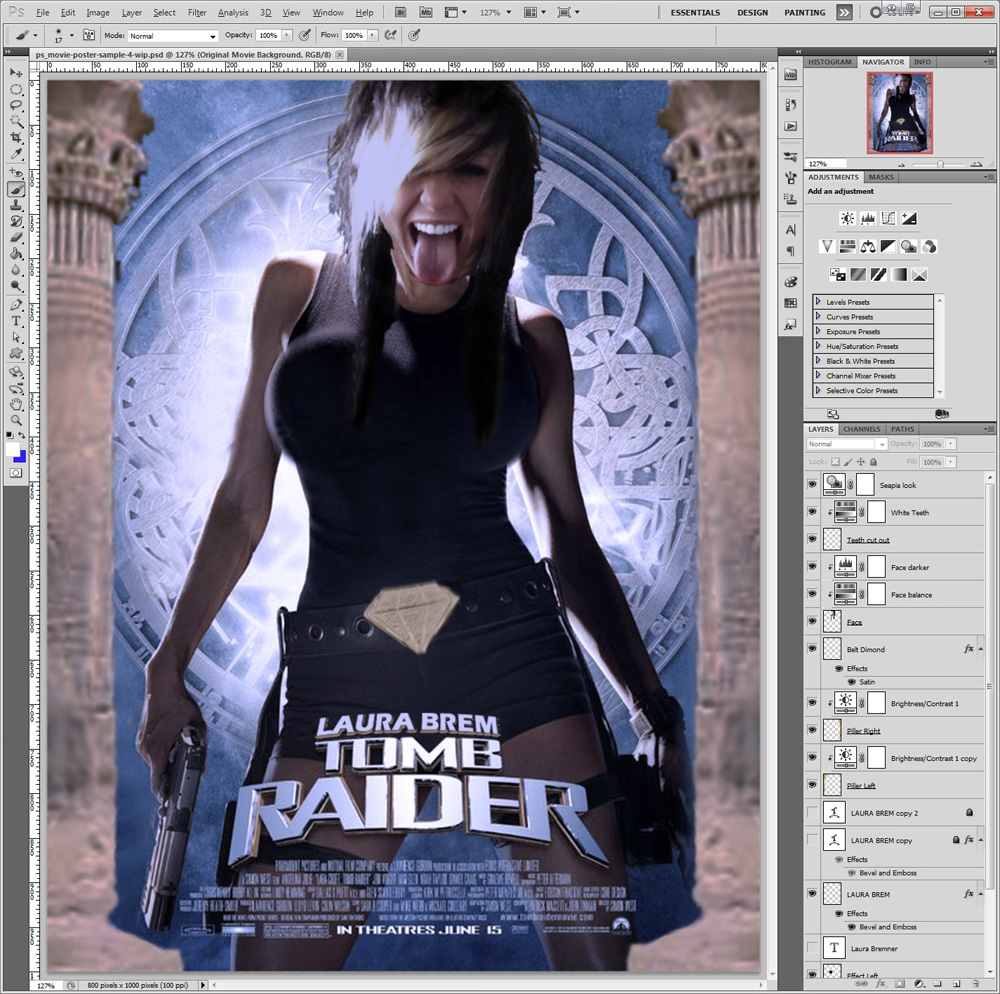Image resolution: width=1000 pixels, height=994 pixels.
Task: Open the Info tab
Action: (922, 62)
